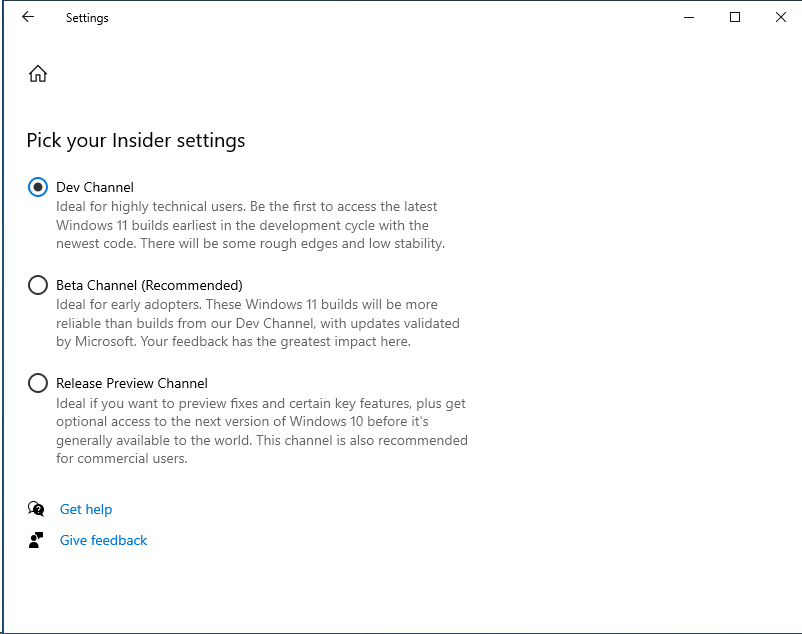Click the Dev Channel description paragraph

click(250, 225)
